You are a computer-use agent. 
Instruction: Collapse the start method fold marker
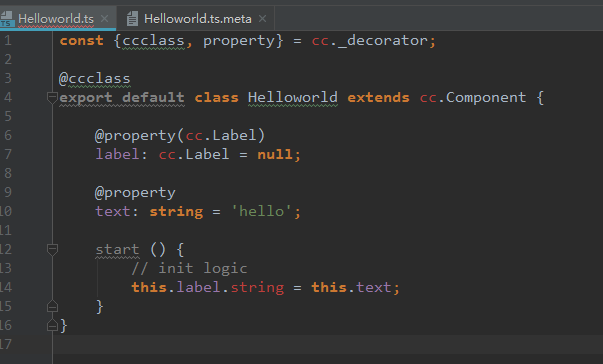pyautogui.click(x=52, y=249)
